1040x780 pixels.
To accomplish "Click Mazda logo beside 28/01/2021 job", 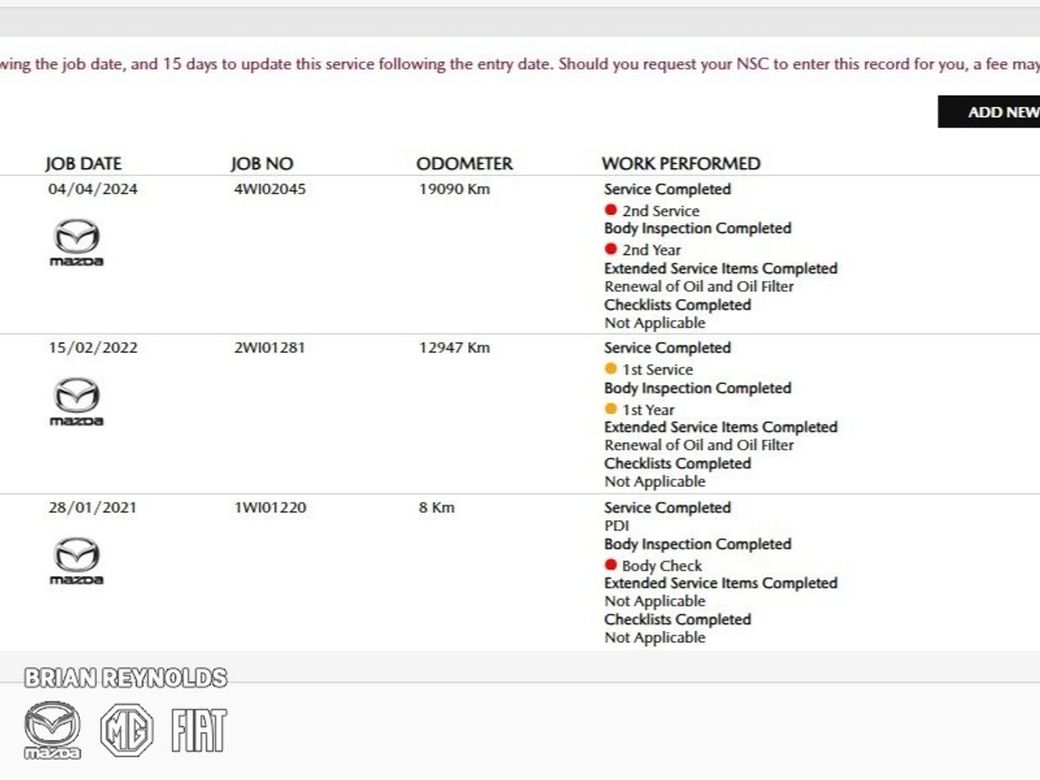I will click(x=76, y=560).
